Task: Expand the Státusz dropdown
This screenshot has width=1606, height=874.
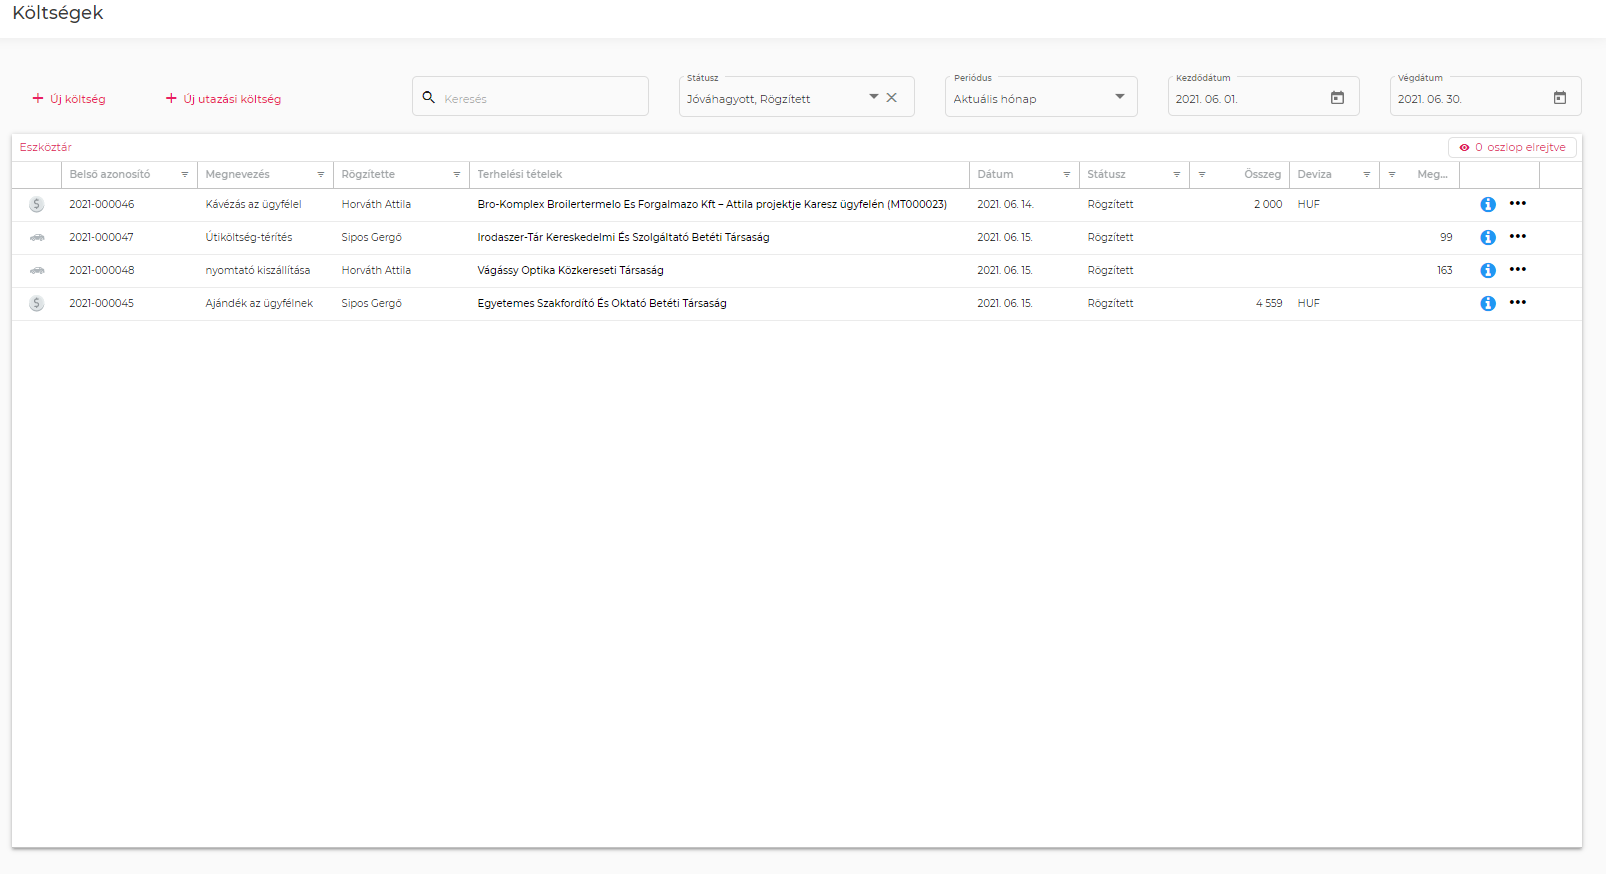Action: (x=874, y=97)
